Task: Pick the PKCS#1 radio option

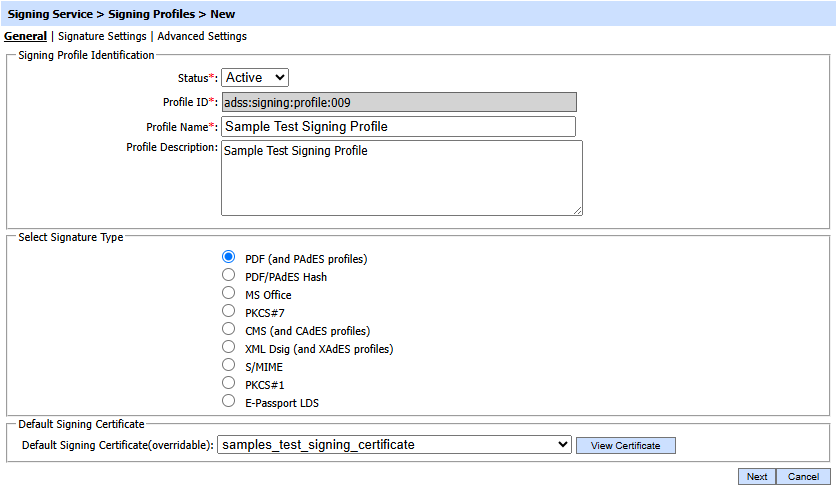Action: (228, 383)
